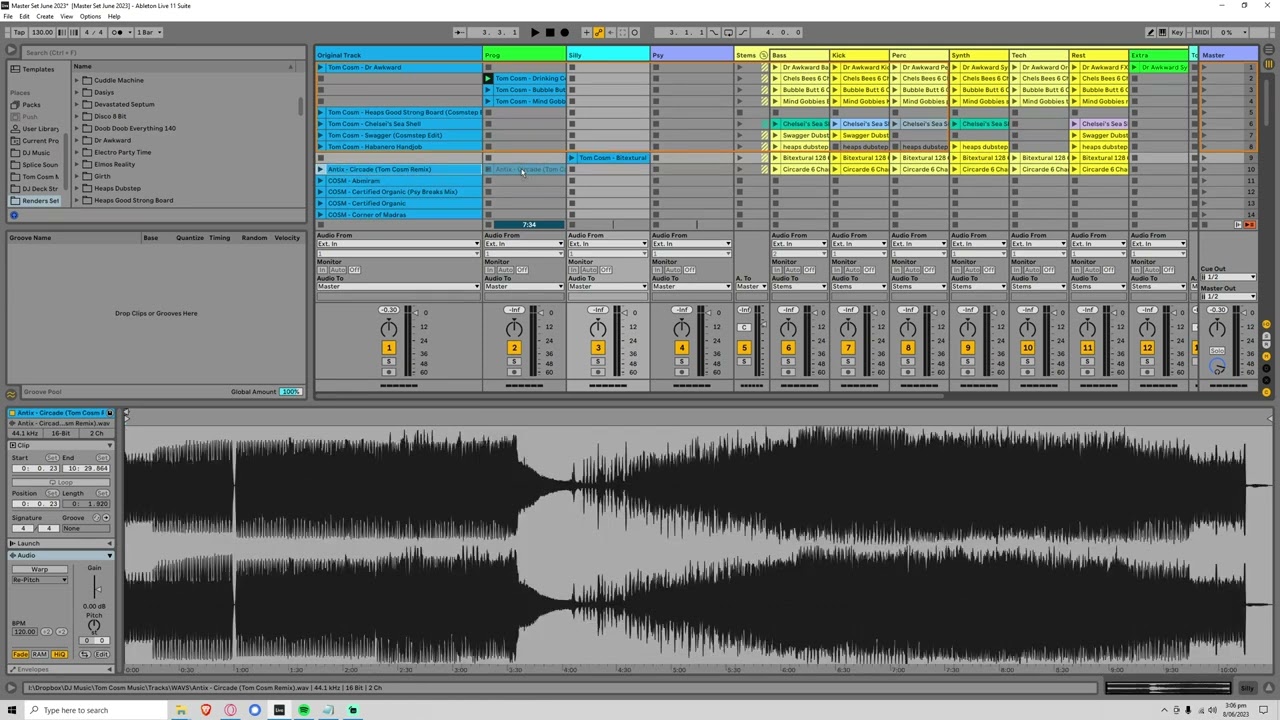The height and width of the screenshot is (720, 1280).
Task: Click the Set button for clip Start
Action: (x=51, y=458)
